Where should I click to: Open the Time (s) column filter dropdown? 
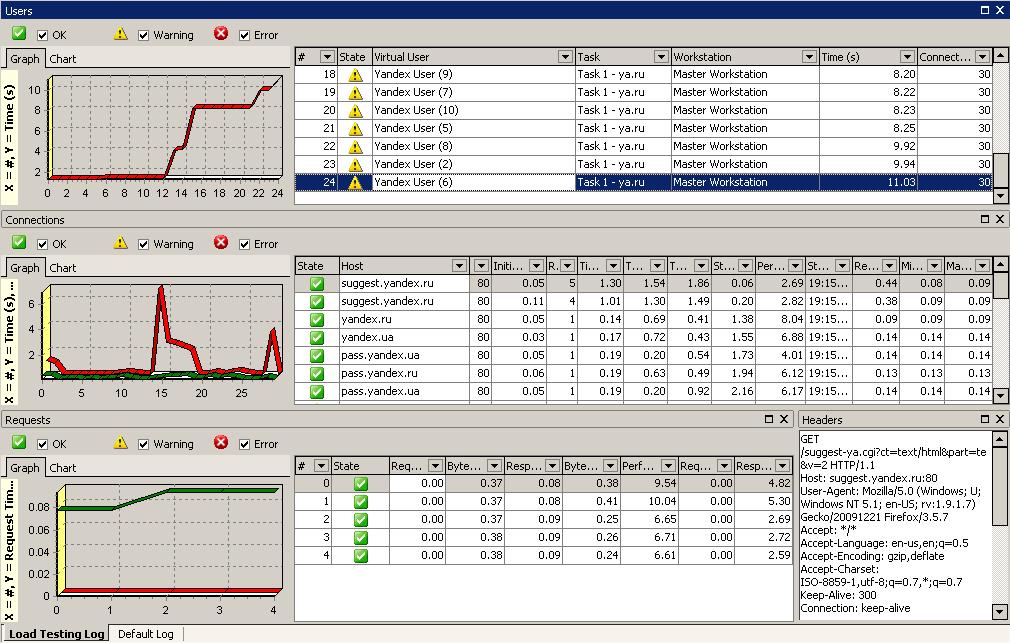[907, 57]
